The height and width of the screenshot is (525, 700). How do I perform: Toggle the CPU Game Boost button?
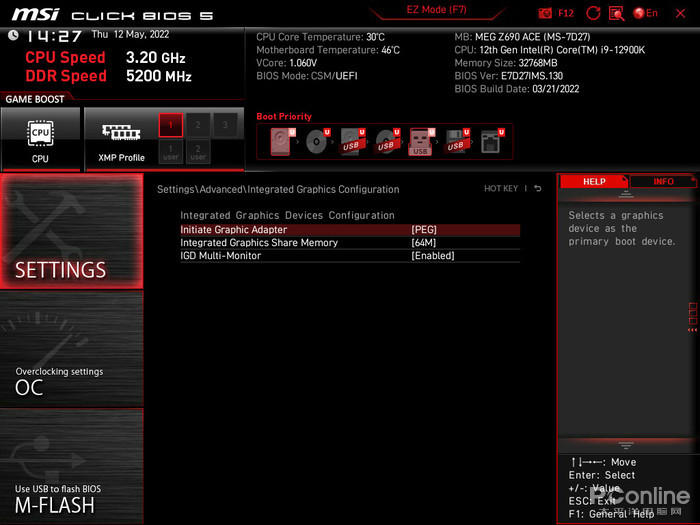pos(41,139)
